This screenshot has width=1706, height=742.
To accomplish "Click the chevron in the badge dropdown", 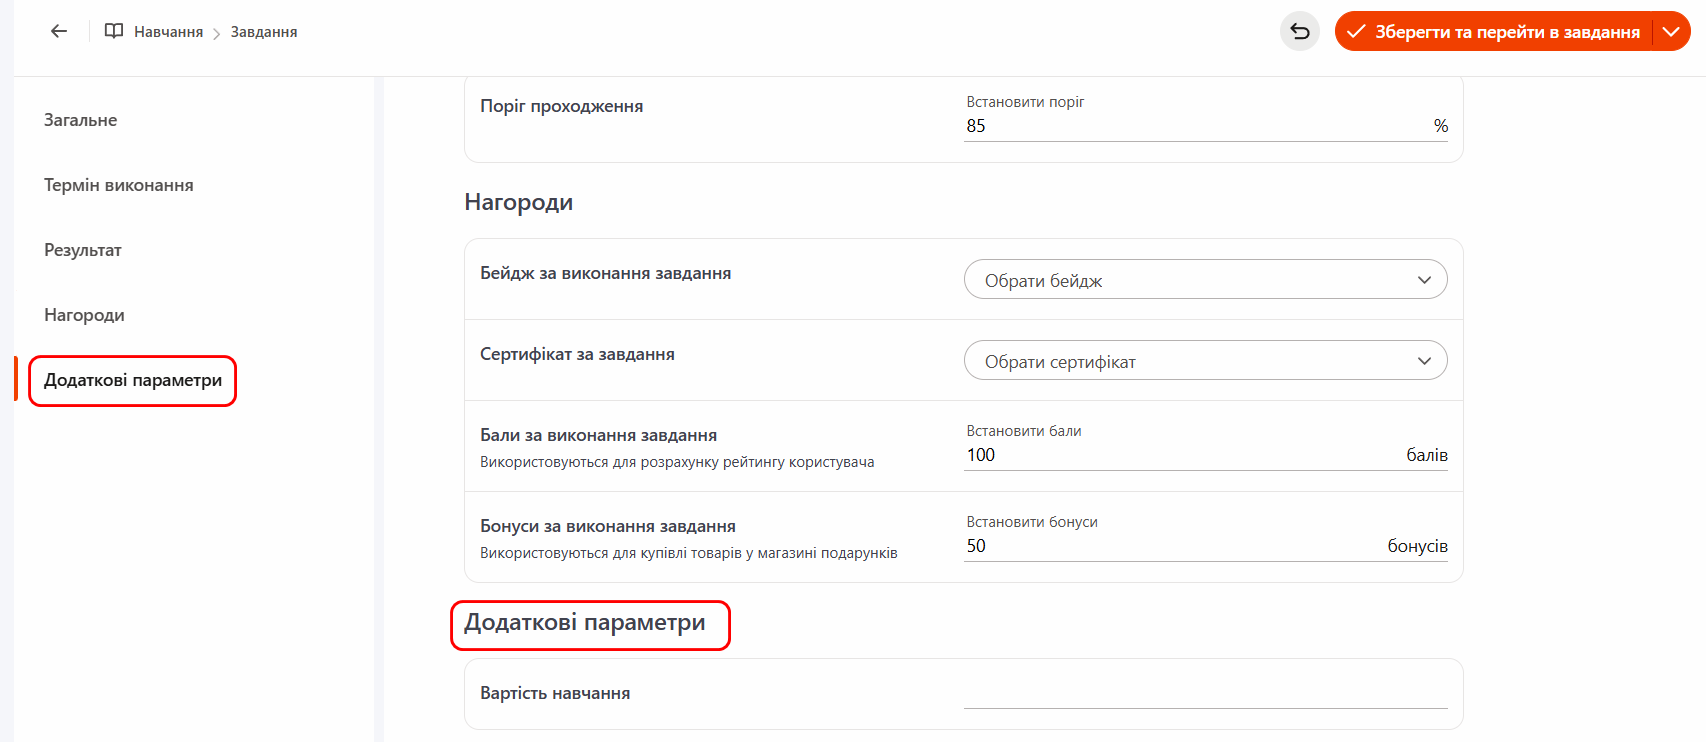I will (1424, 280).
